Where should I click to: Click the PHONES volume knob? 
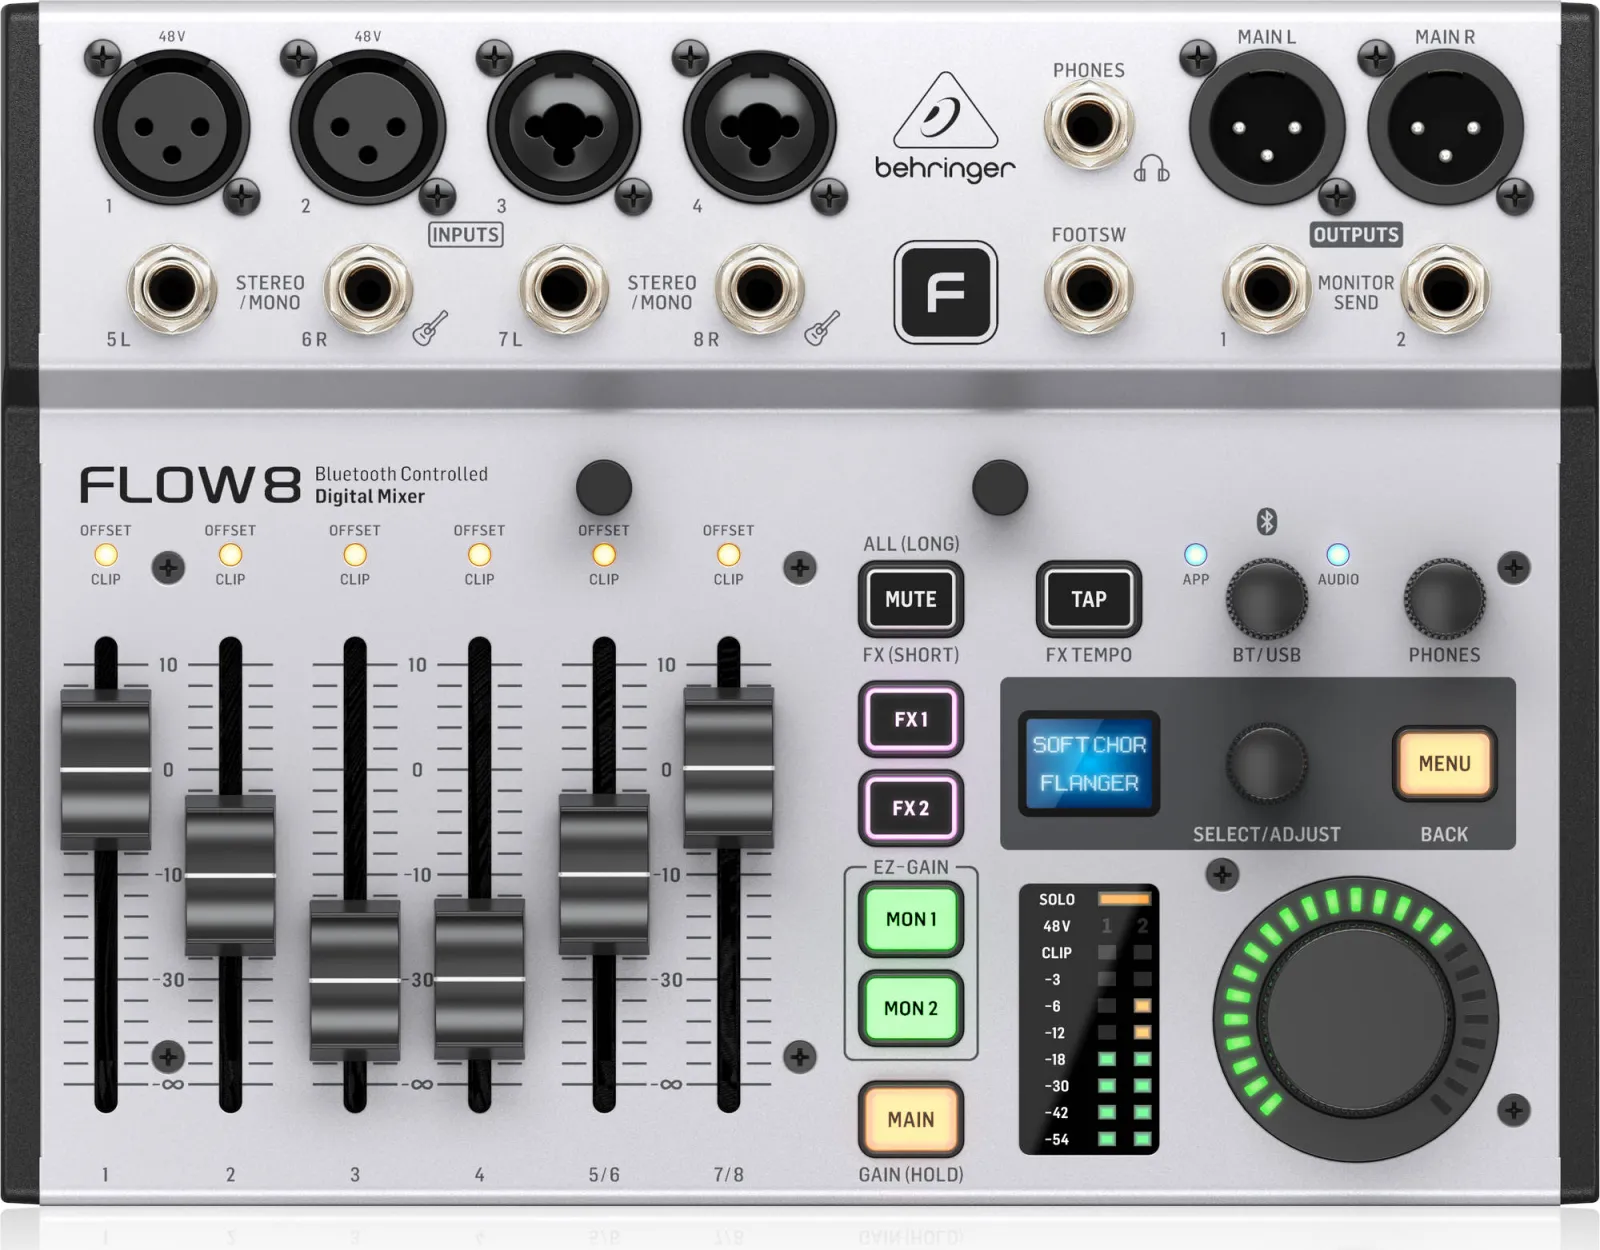point(1444,599)
